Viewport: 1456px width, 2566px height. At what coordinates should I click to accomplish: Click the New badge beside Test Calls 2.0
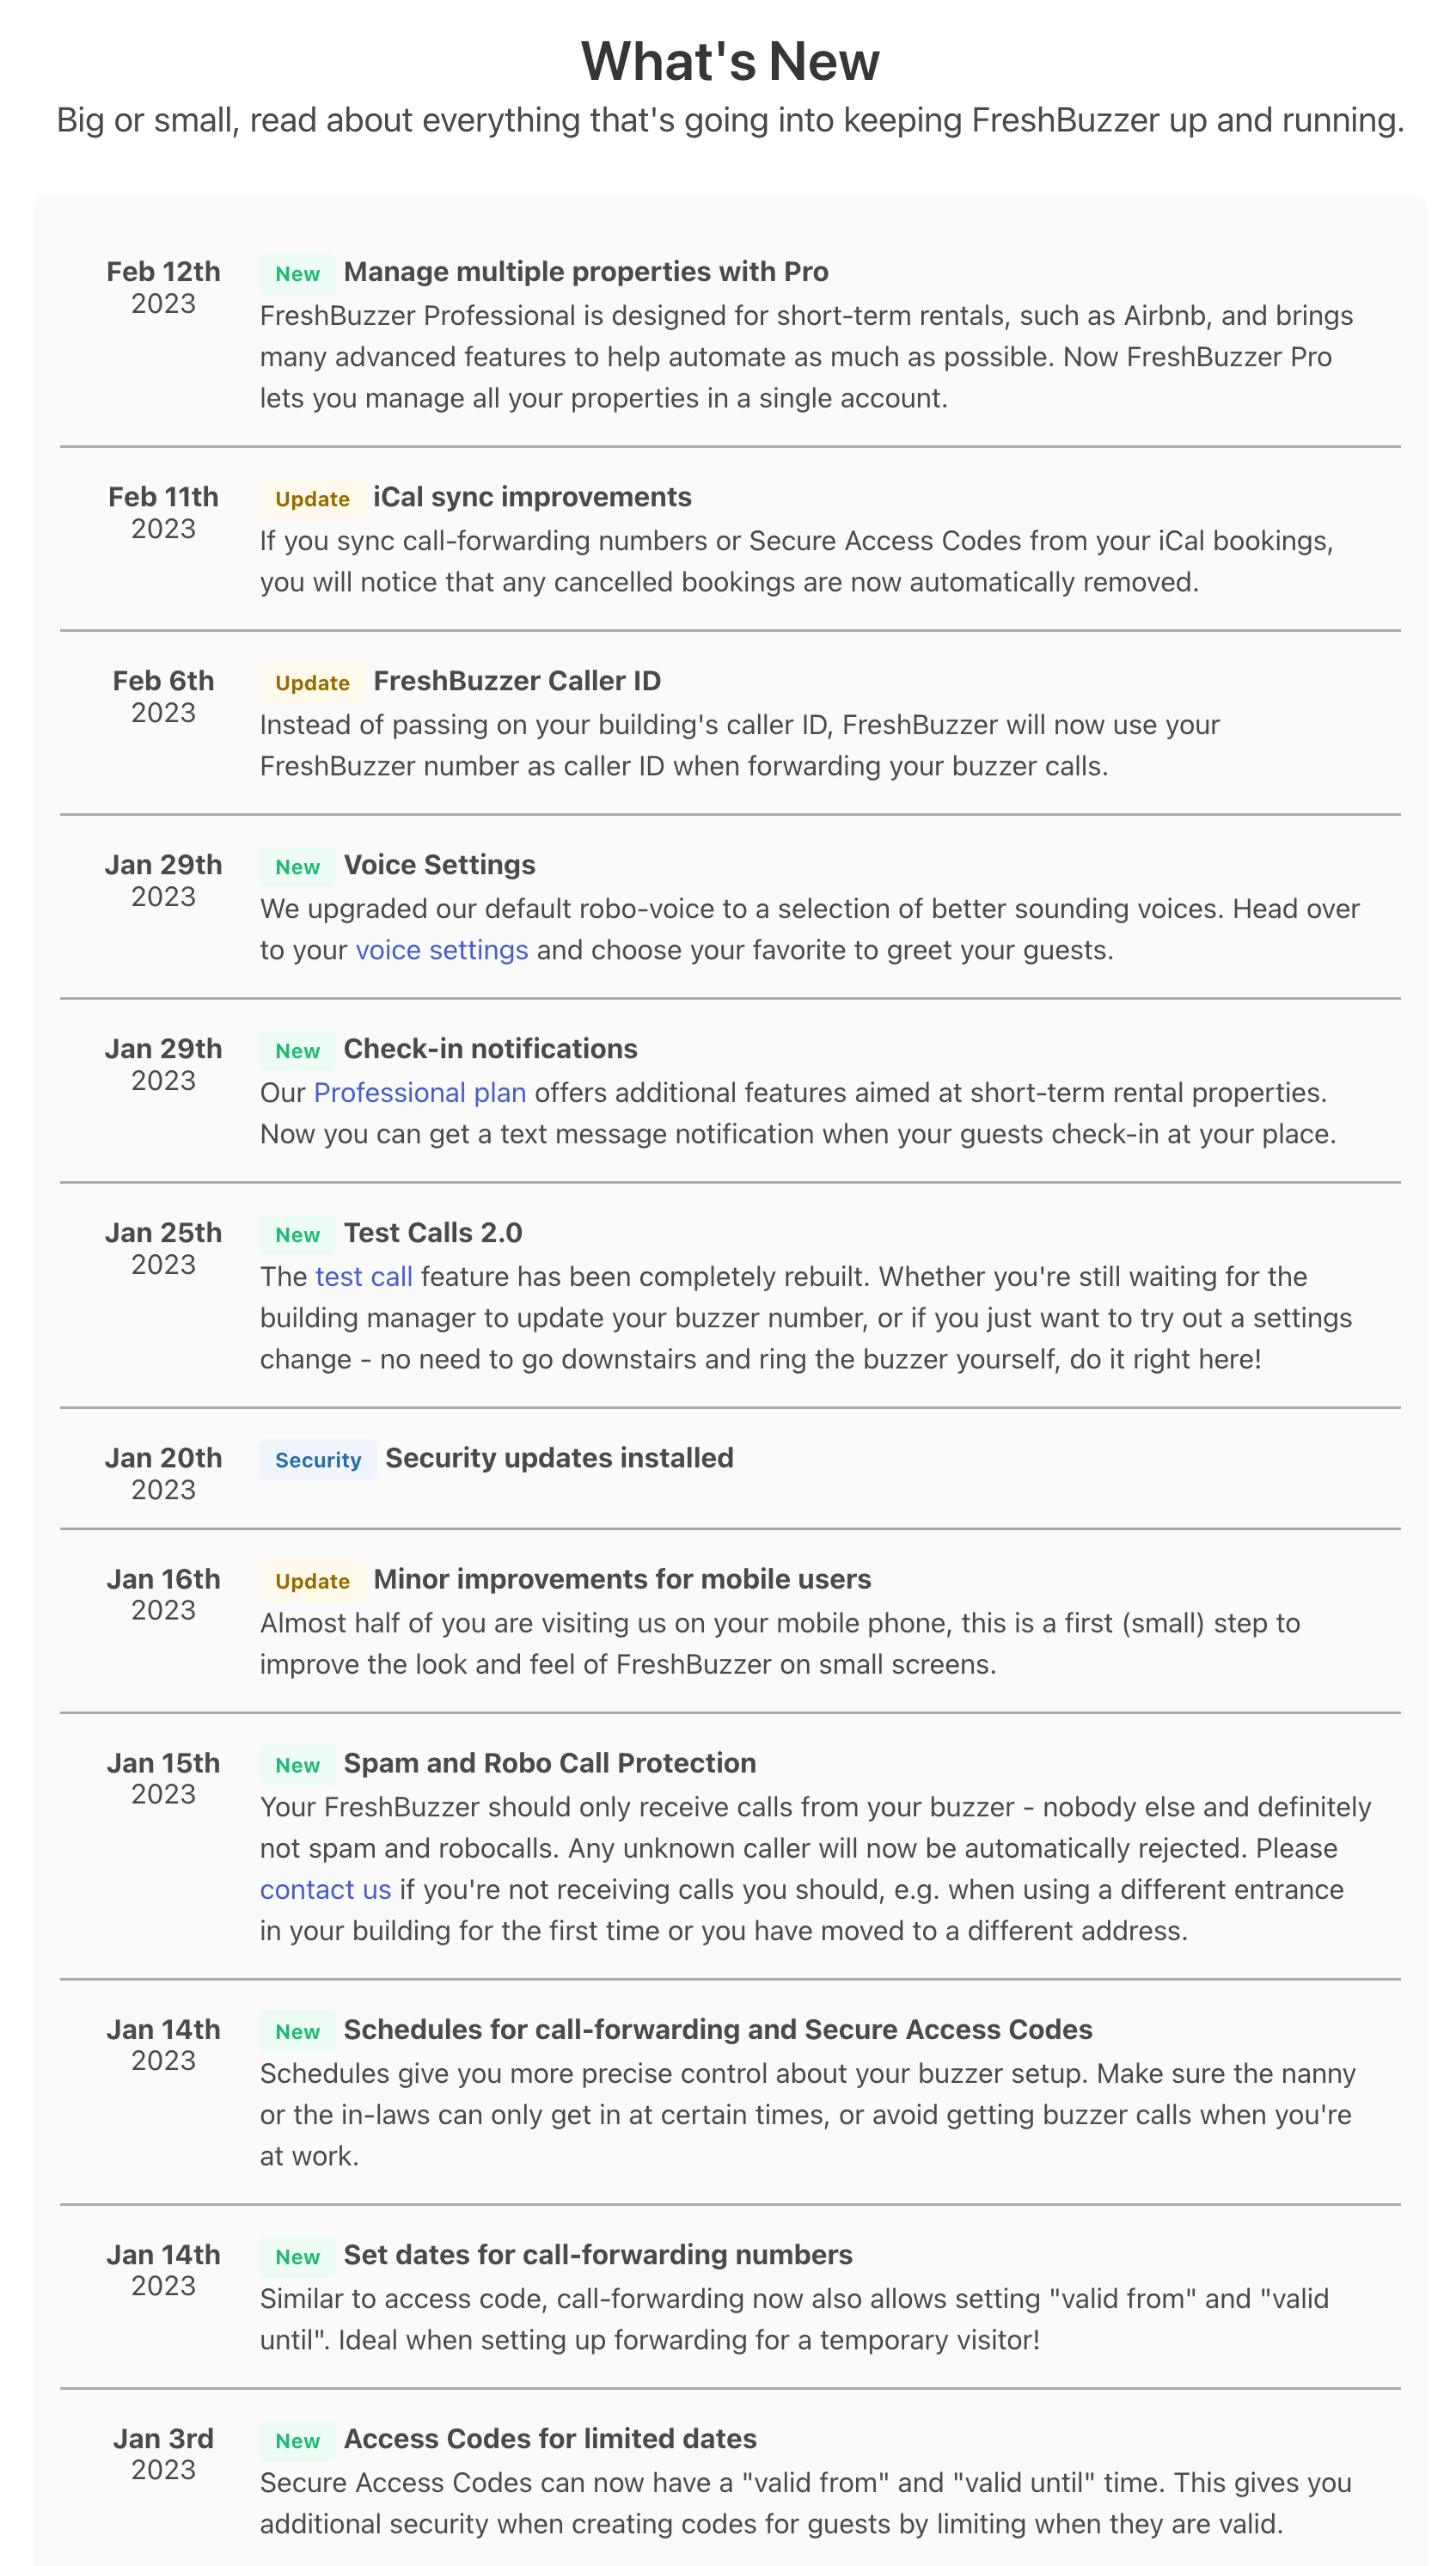[297, 1235]
